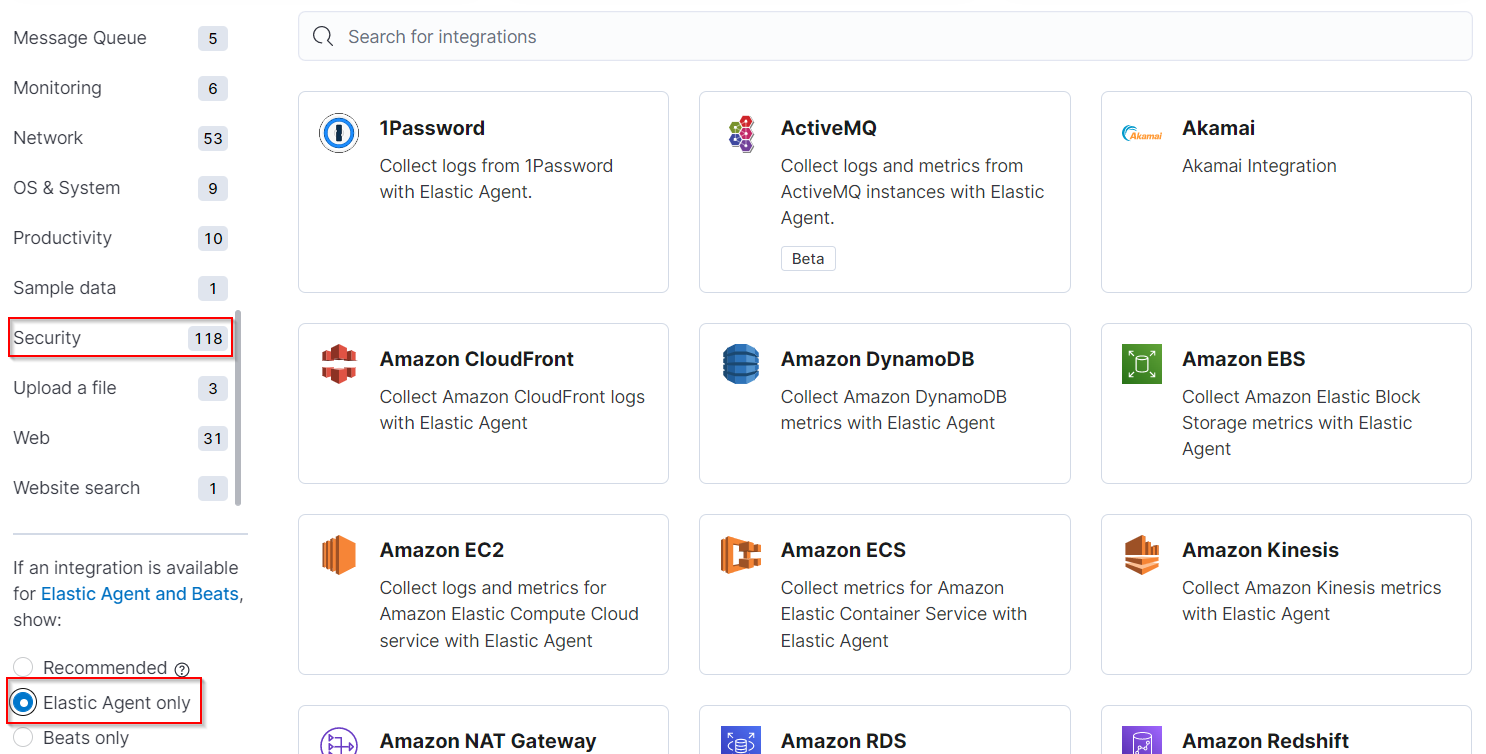1486x754 pixels.
Task: Open the Network category filter
Action: coord(121,138)
